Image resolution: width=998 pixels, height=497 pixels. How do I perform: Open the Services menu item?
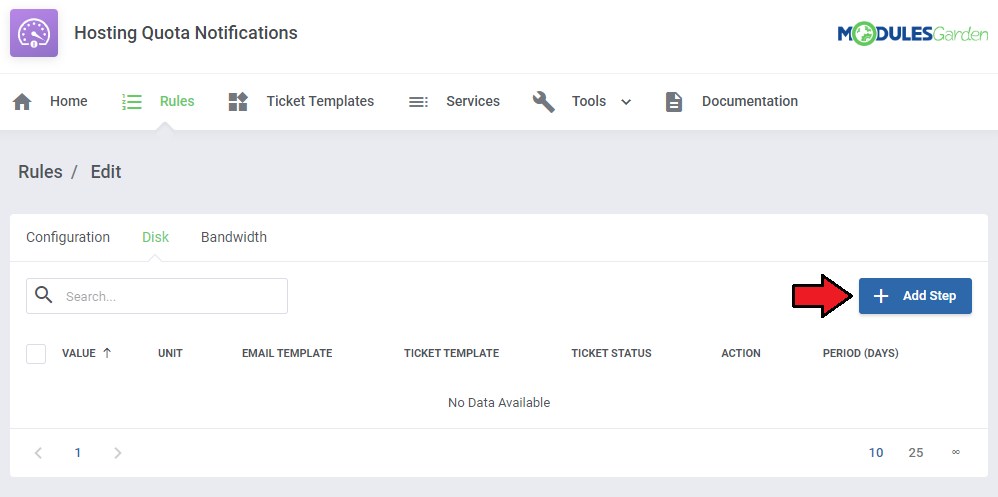(473, 101)
